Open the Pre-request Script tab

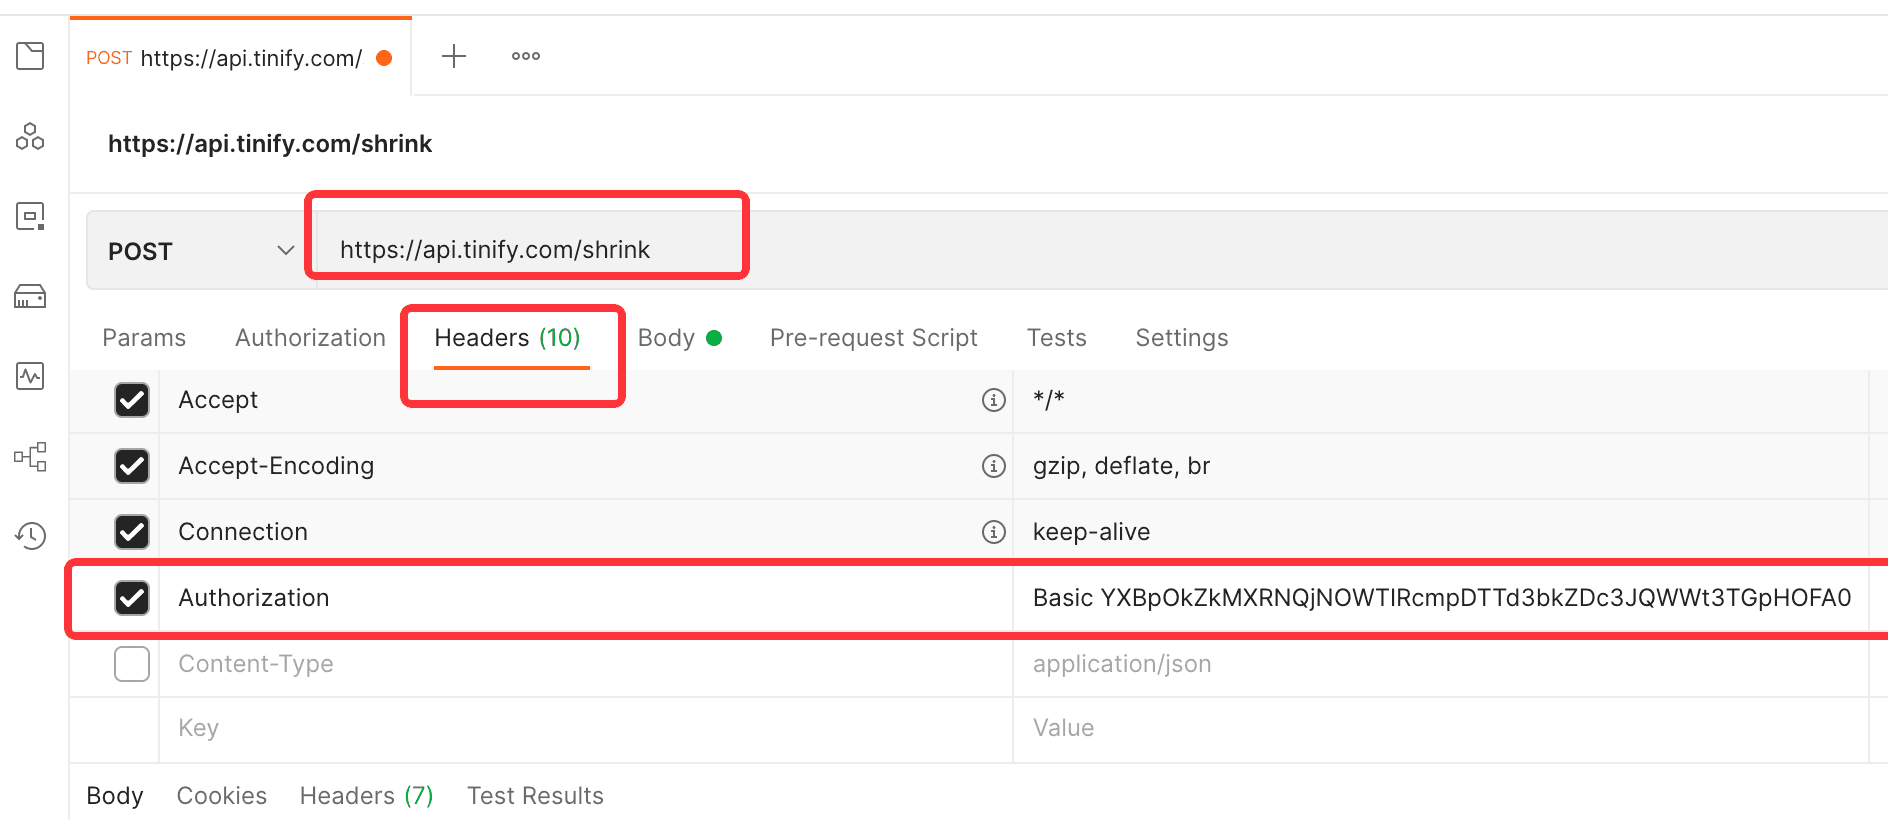pyautogui.click(x=873, y=338)
